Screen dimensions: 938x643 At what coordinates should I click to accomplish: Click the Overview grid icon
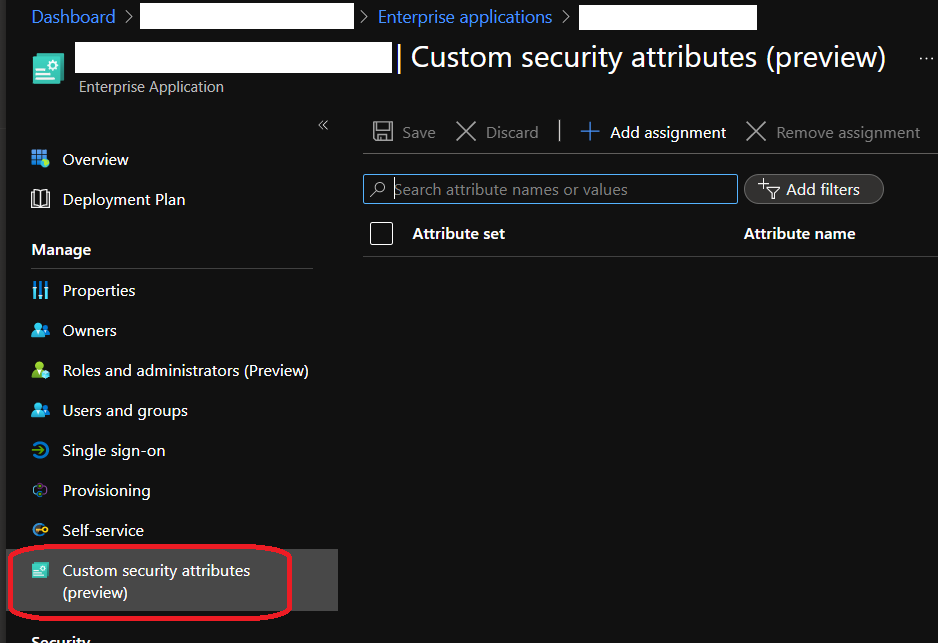click(40, 159)
